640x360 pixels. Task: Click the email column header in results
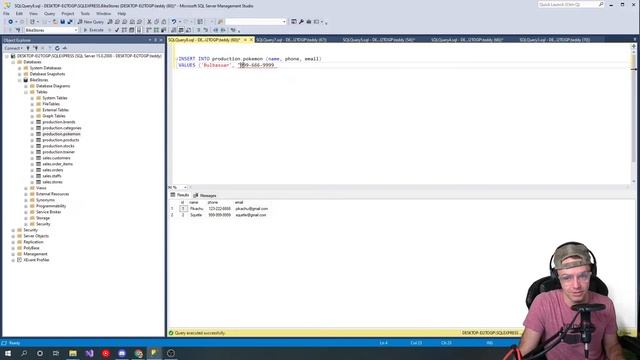pos(239,202)
